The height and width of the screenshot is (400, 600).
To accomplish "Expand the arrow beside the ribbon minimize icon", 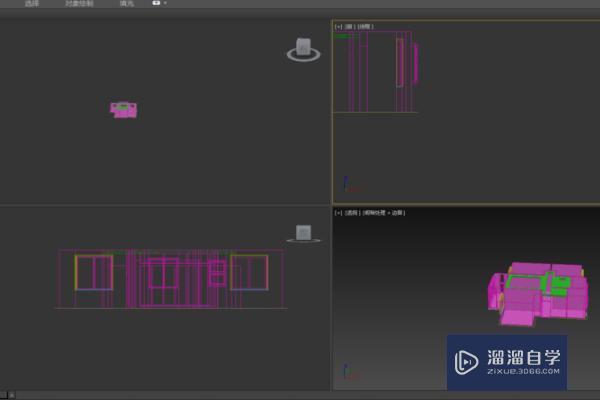I will coord(165,3).
